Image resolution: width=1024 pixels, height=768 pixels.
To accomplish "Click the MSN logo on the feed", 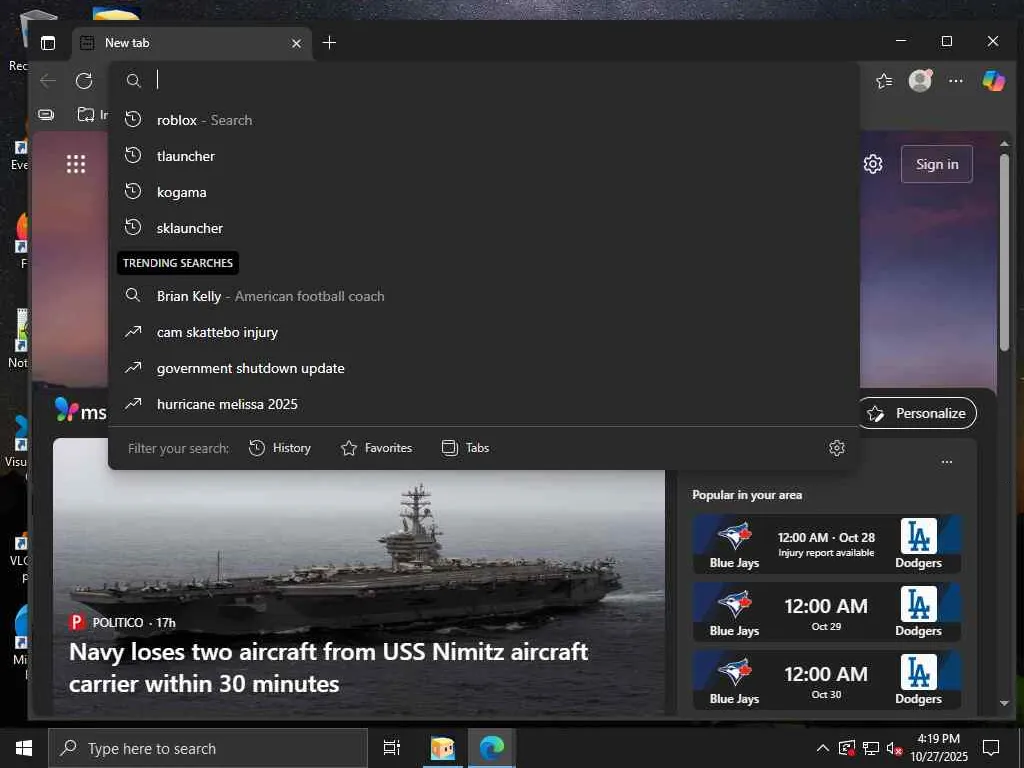I will click(x=80, y=411).
